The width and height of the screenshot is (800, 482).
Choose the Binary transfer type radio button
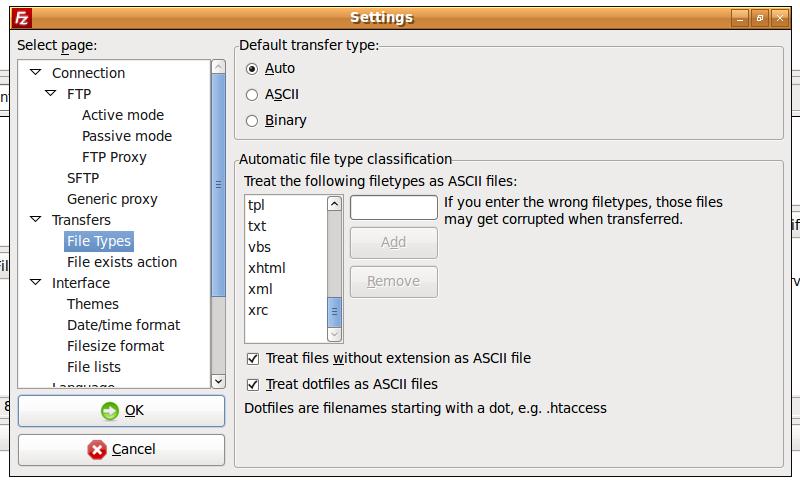(252, 121)
